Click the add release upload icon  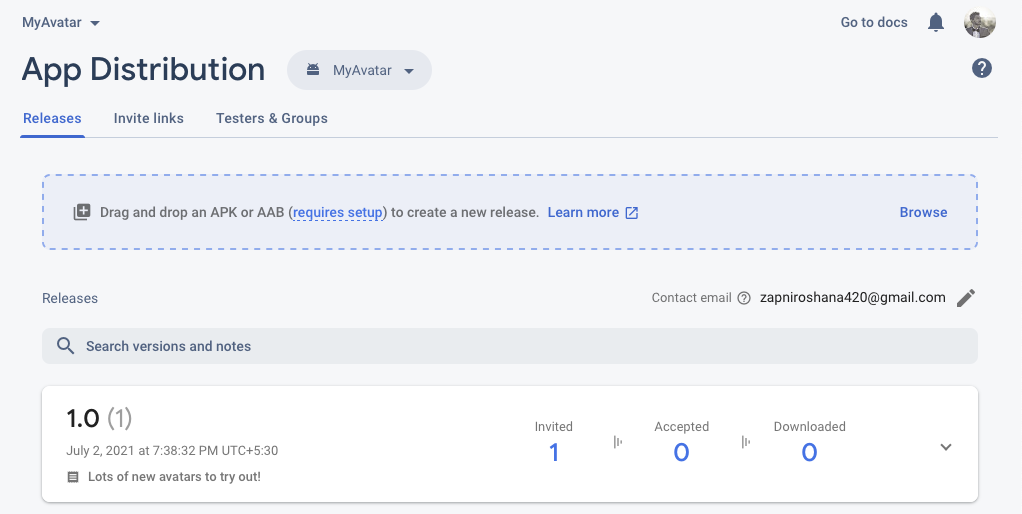pyautogui.click(x=82, y=212)
